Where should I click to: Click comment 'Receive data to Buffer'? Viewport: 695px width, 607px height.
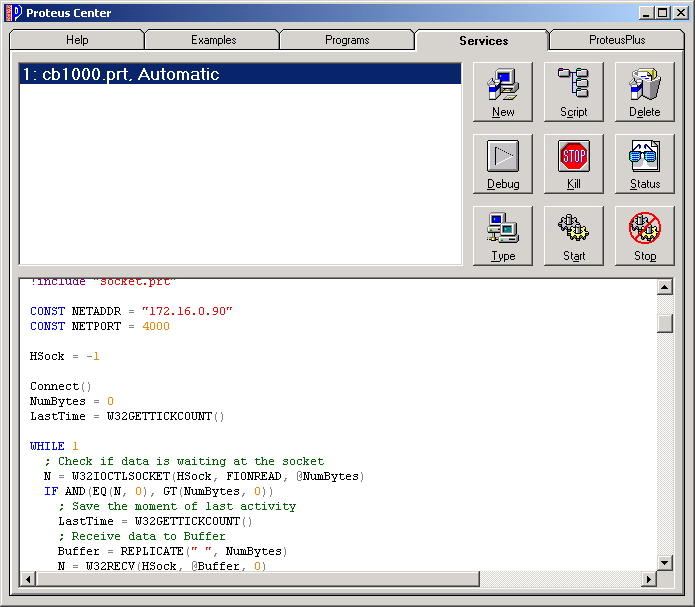pyautogui.click(x=141, y=536)
